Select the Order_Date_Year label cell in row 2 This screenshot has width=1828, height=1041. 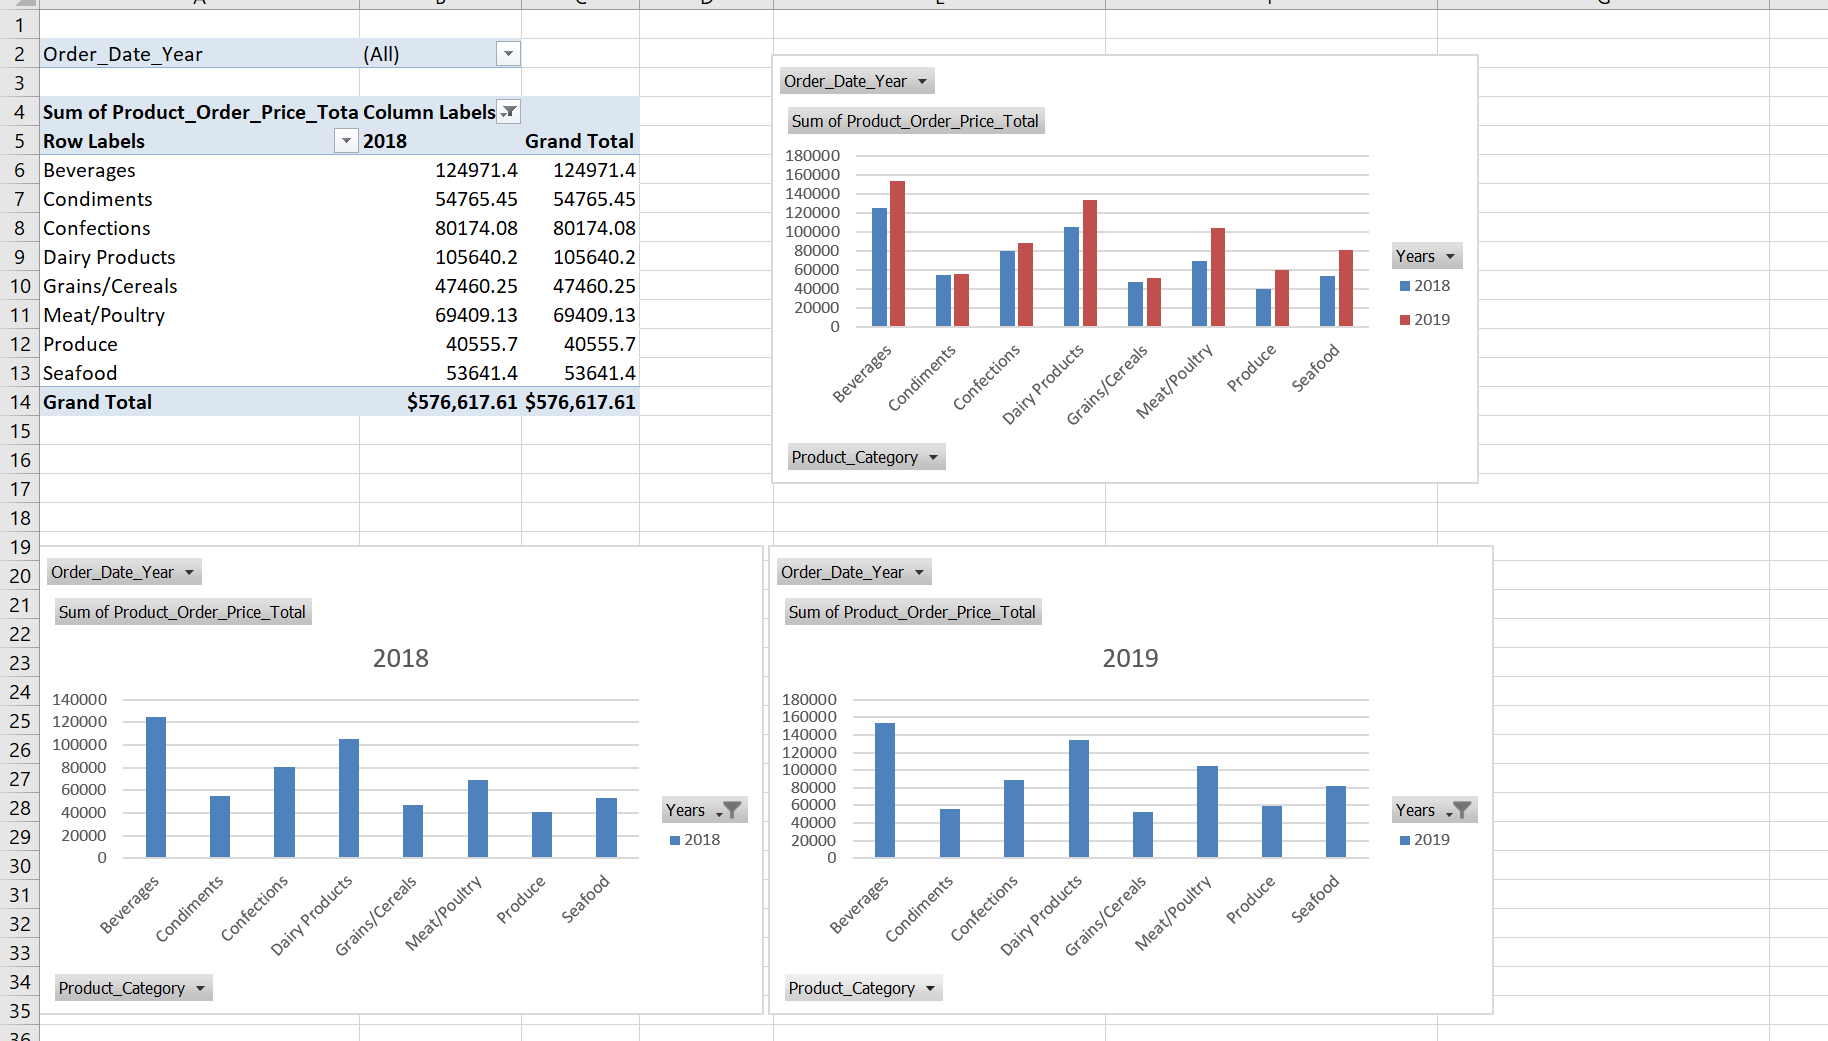click(199, 54)
